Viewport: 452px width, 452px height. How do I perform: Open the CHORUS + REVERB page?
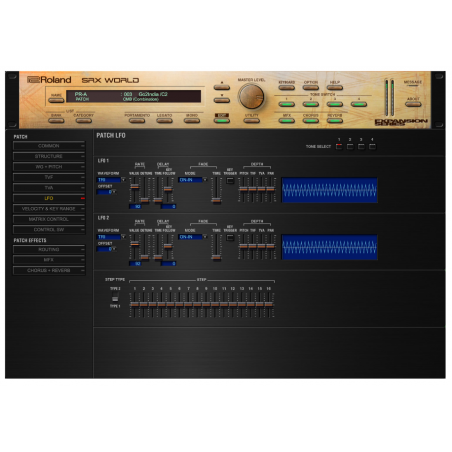49,270
